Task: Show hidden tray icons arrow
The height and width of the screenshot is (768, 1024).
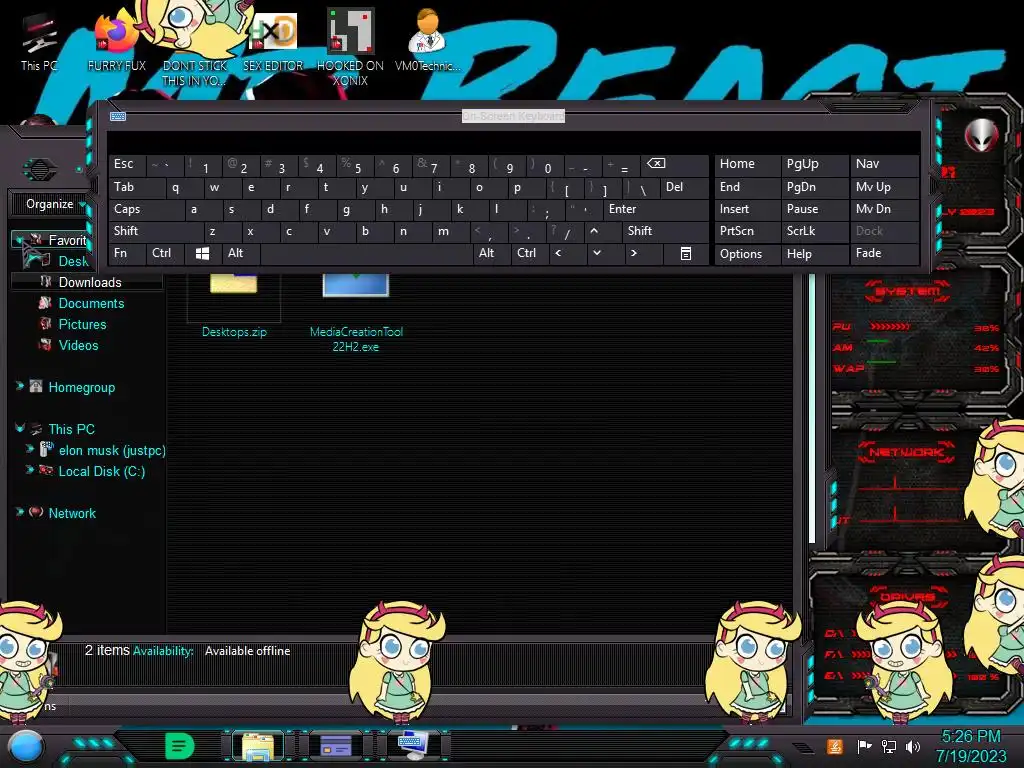Action: coord(803,748)
